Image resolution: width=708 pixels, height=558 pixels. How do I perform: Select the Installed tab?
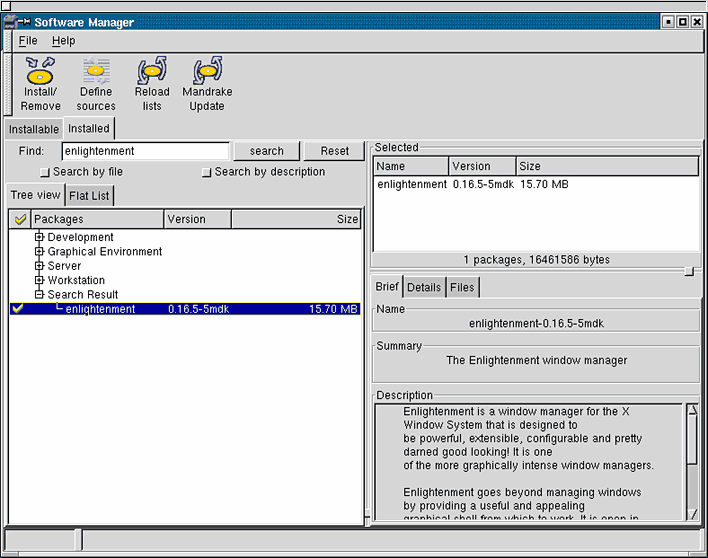coord(88,128)
